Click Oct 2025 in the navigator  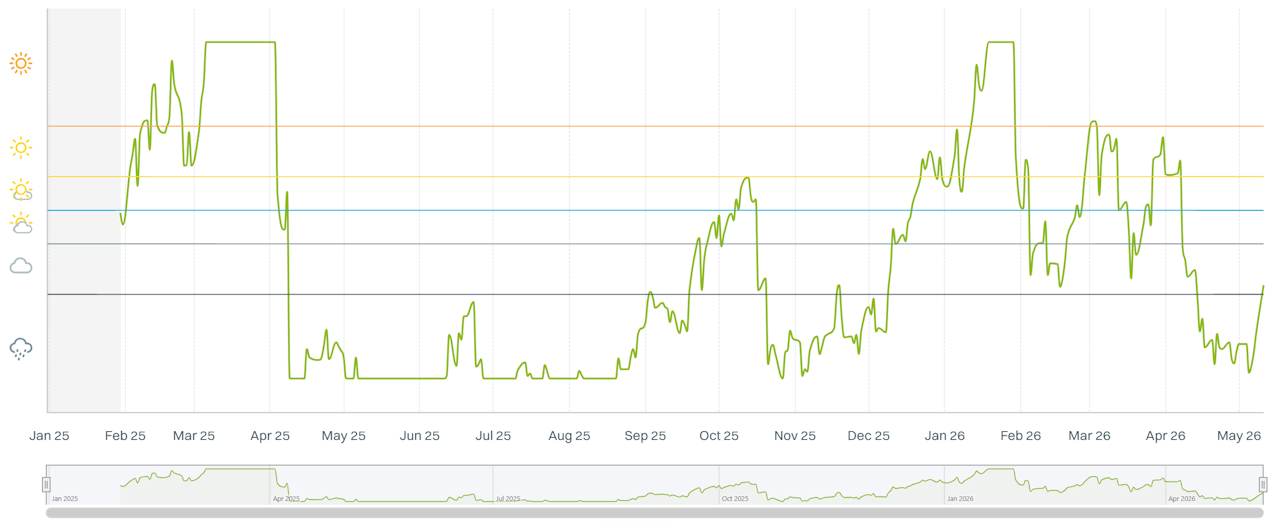tap(734, 498)
